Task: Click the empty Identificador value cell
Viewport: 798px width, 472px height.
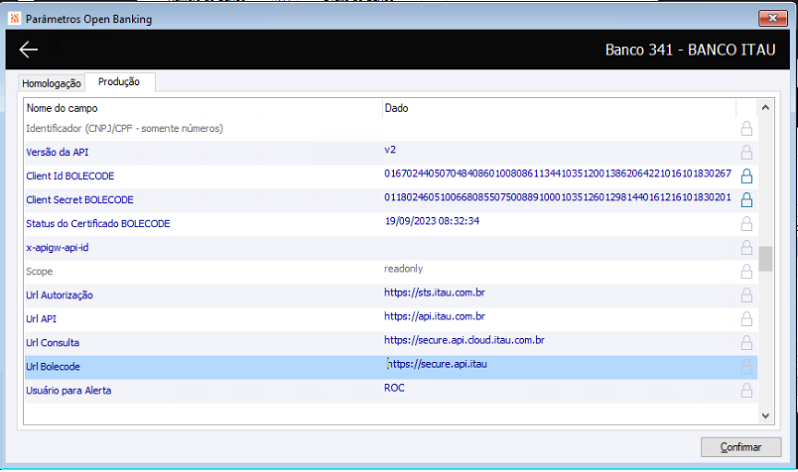Action: (x=560, y=128)
